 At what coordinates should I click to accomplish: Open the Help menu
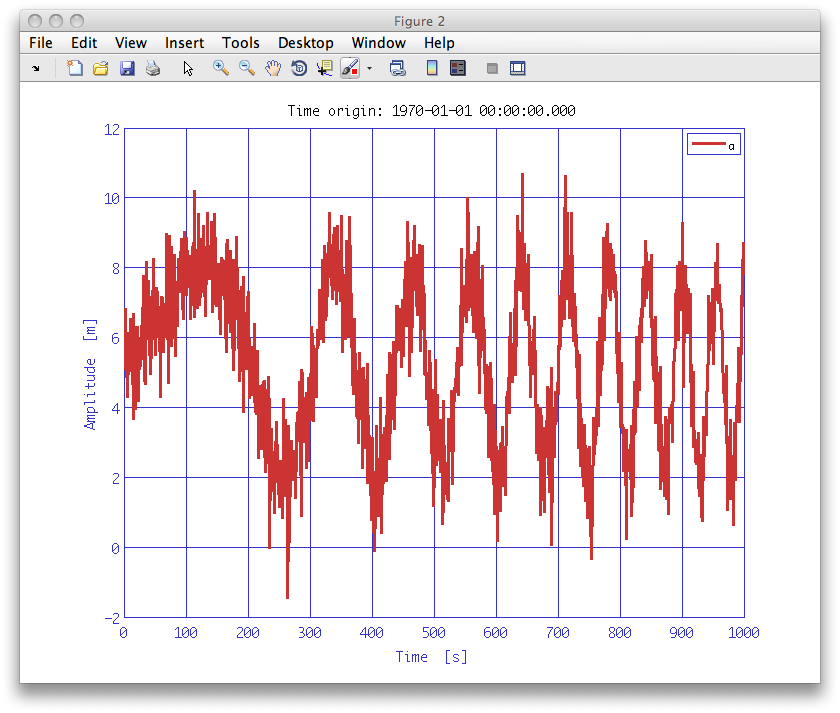[439, 43]
